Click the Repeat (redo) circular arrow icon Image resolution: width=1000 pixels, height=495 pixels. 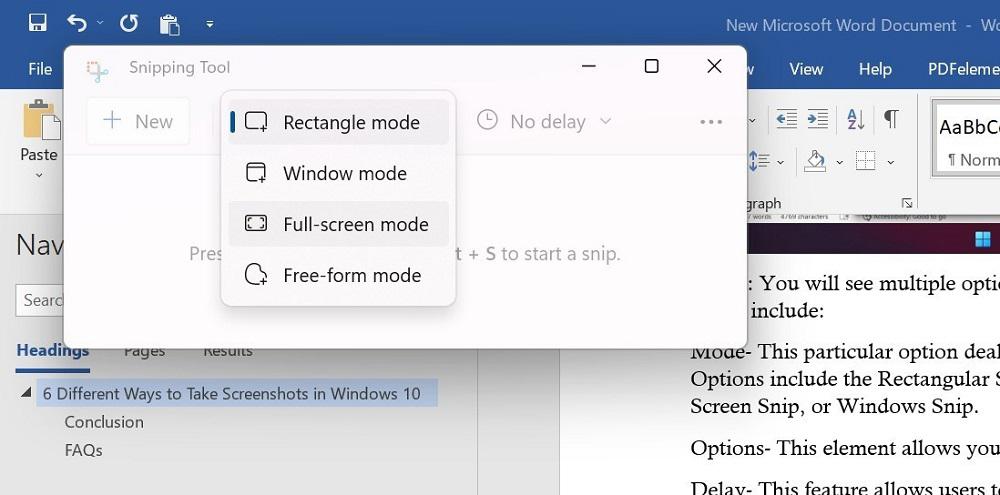[x=128, y=22]
